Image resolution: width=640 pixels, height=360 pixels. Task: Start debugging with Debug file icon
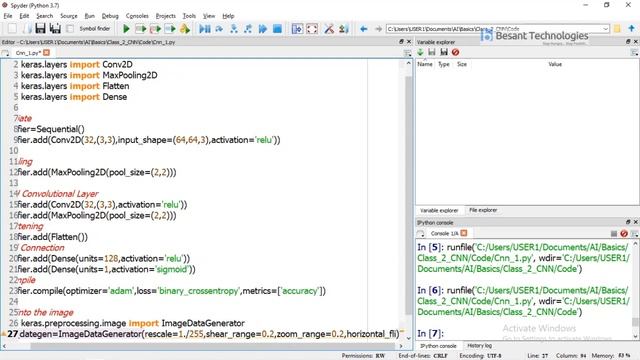click(204, 29)
